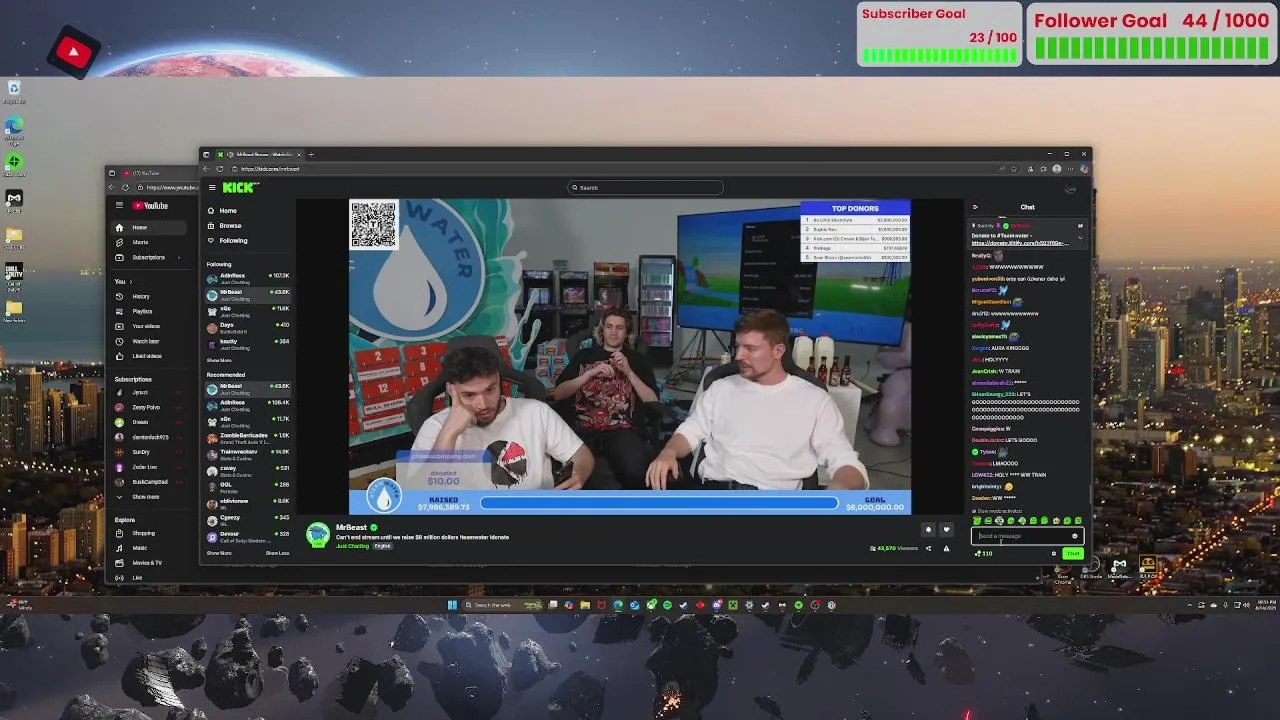Image resolution: width=1280 pixels, height=720 pixels.
Task: Open ZombieBarricades in Recommended list
Action: pos(248,438)
